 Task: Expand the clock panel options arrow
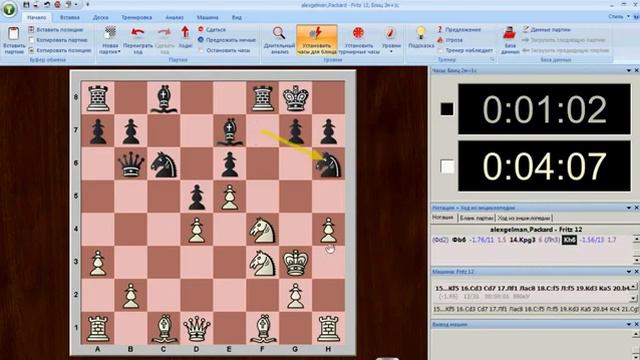click(x=629, y=71)
